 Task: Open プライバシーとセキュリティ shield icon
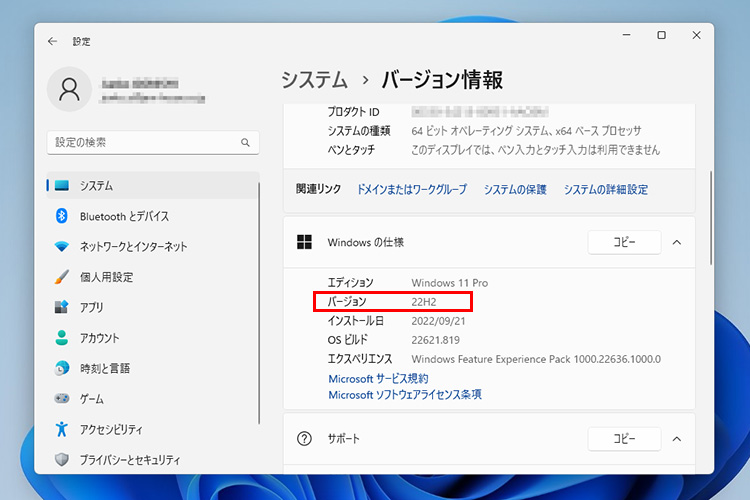pos(62,460)
